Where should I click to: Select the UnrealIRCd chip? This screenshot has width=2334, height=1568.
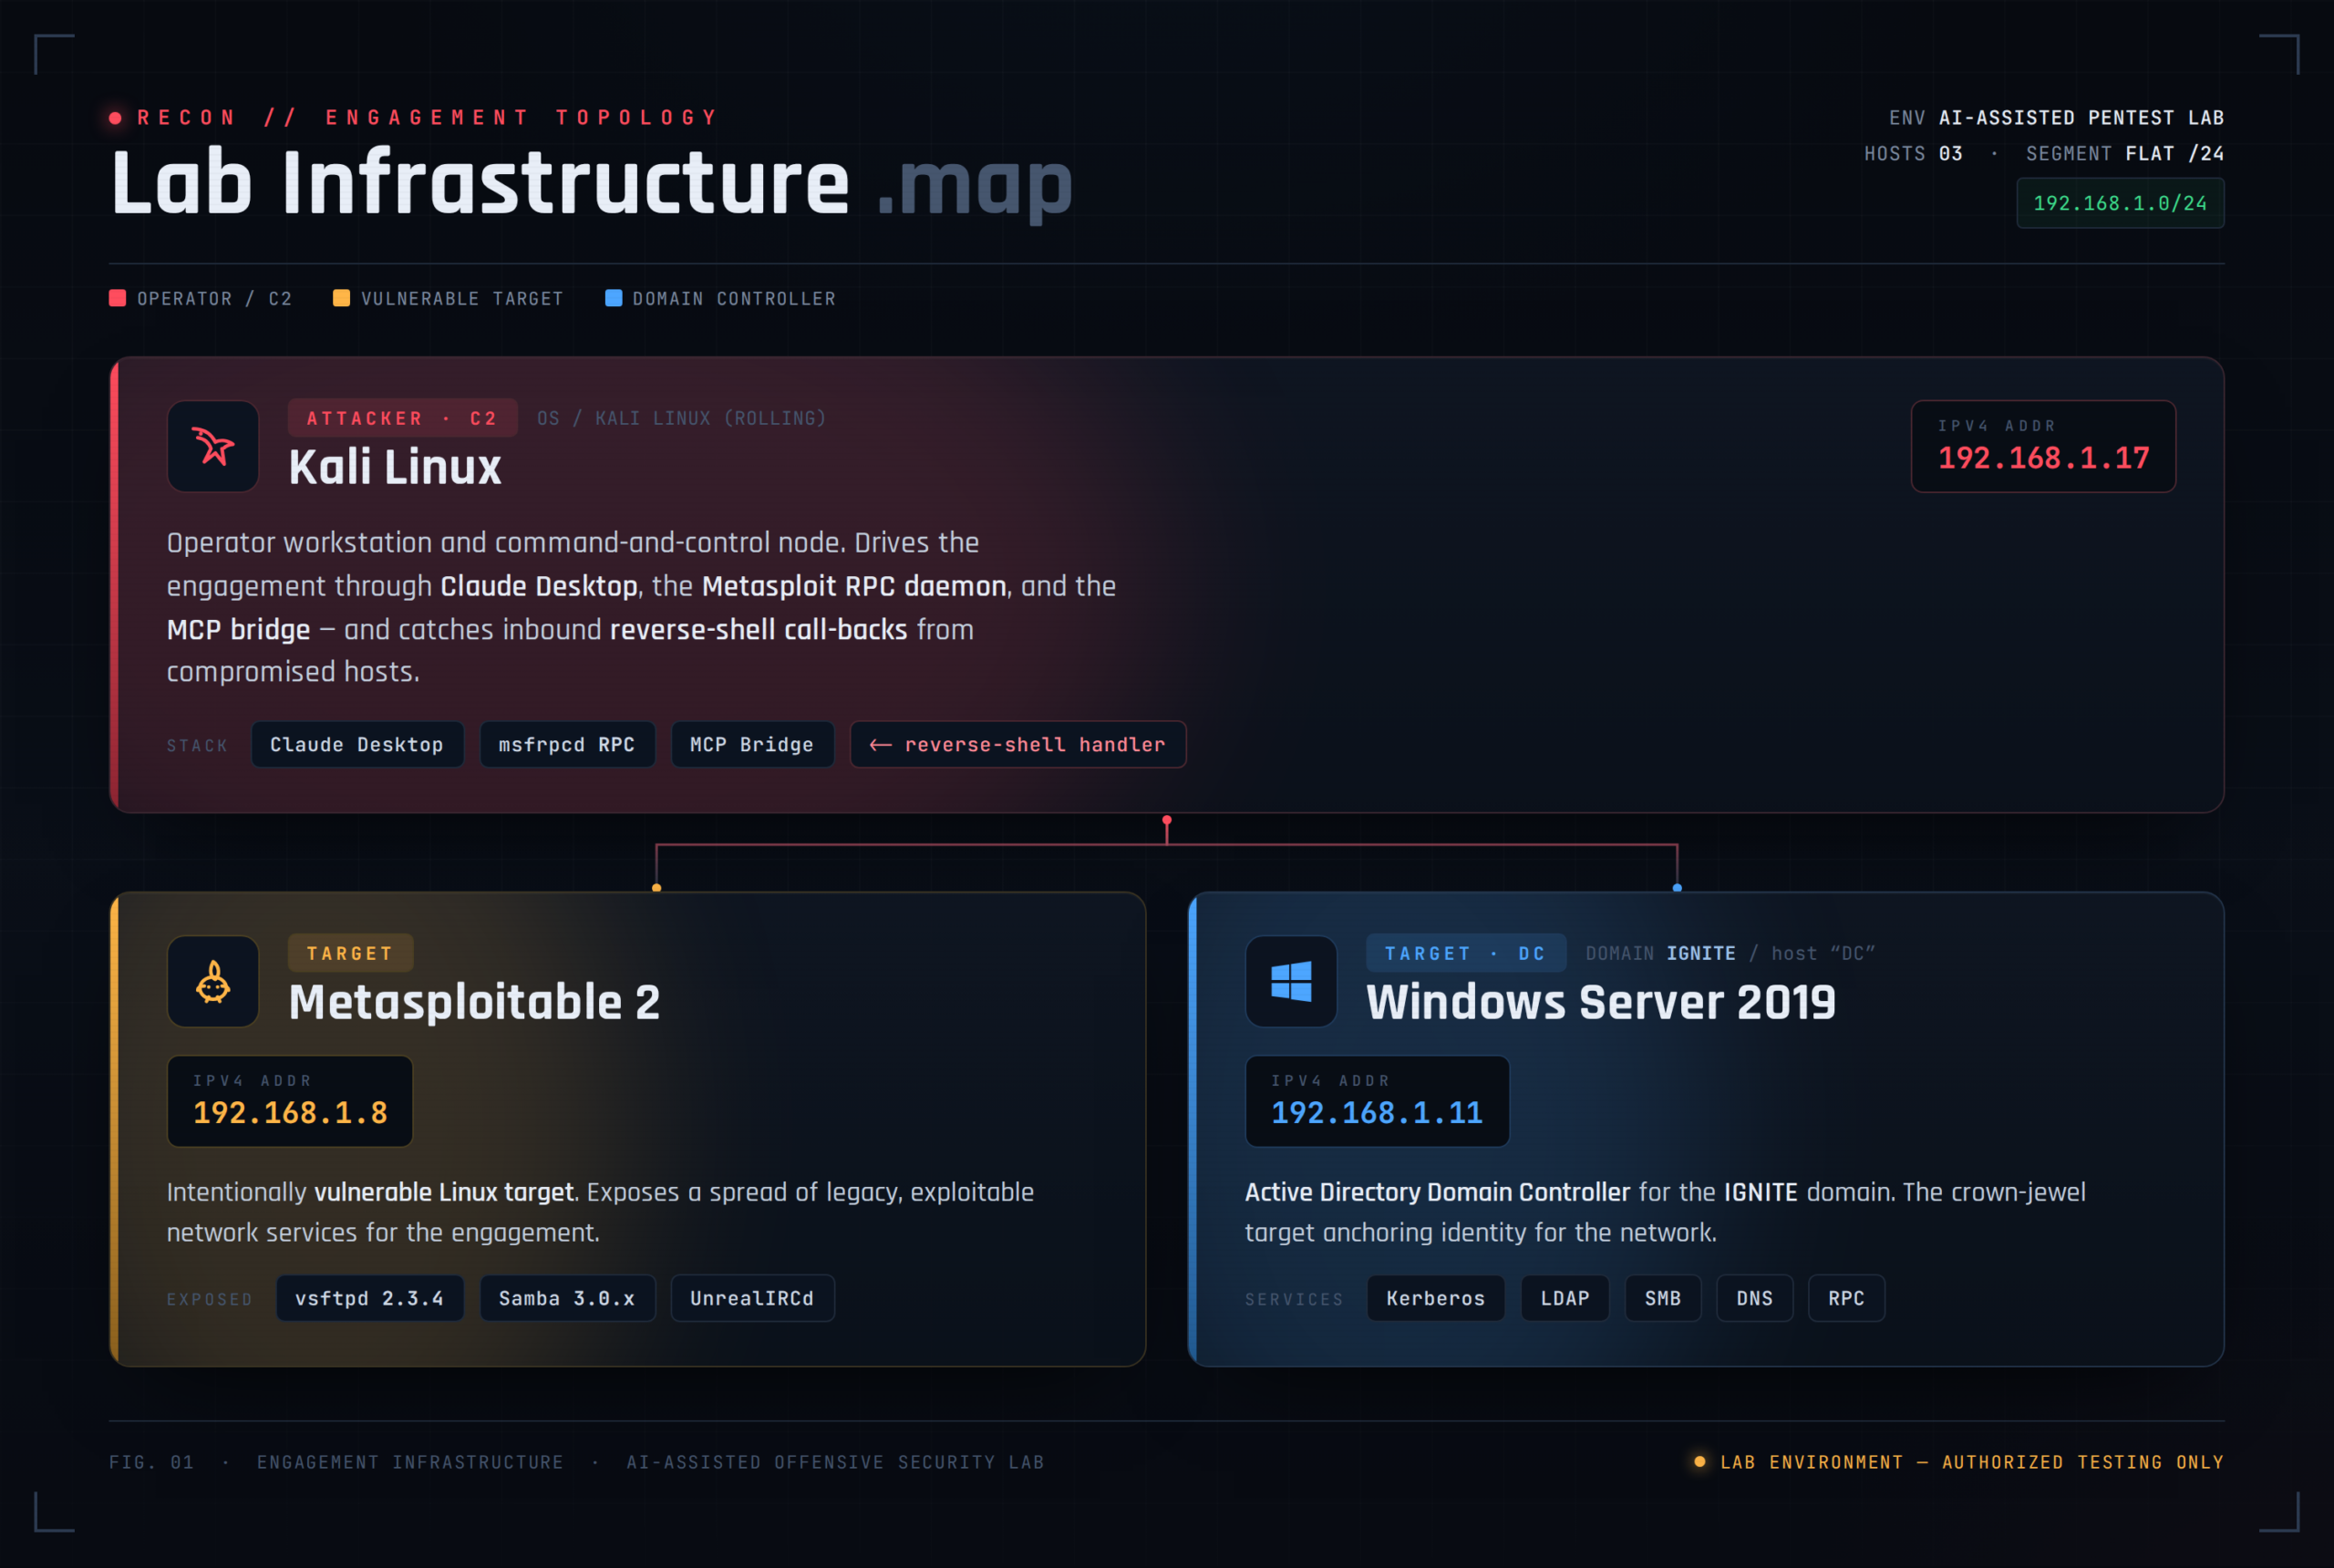[x=752, y=1298]
